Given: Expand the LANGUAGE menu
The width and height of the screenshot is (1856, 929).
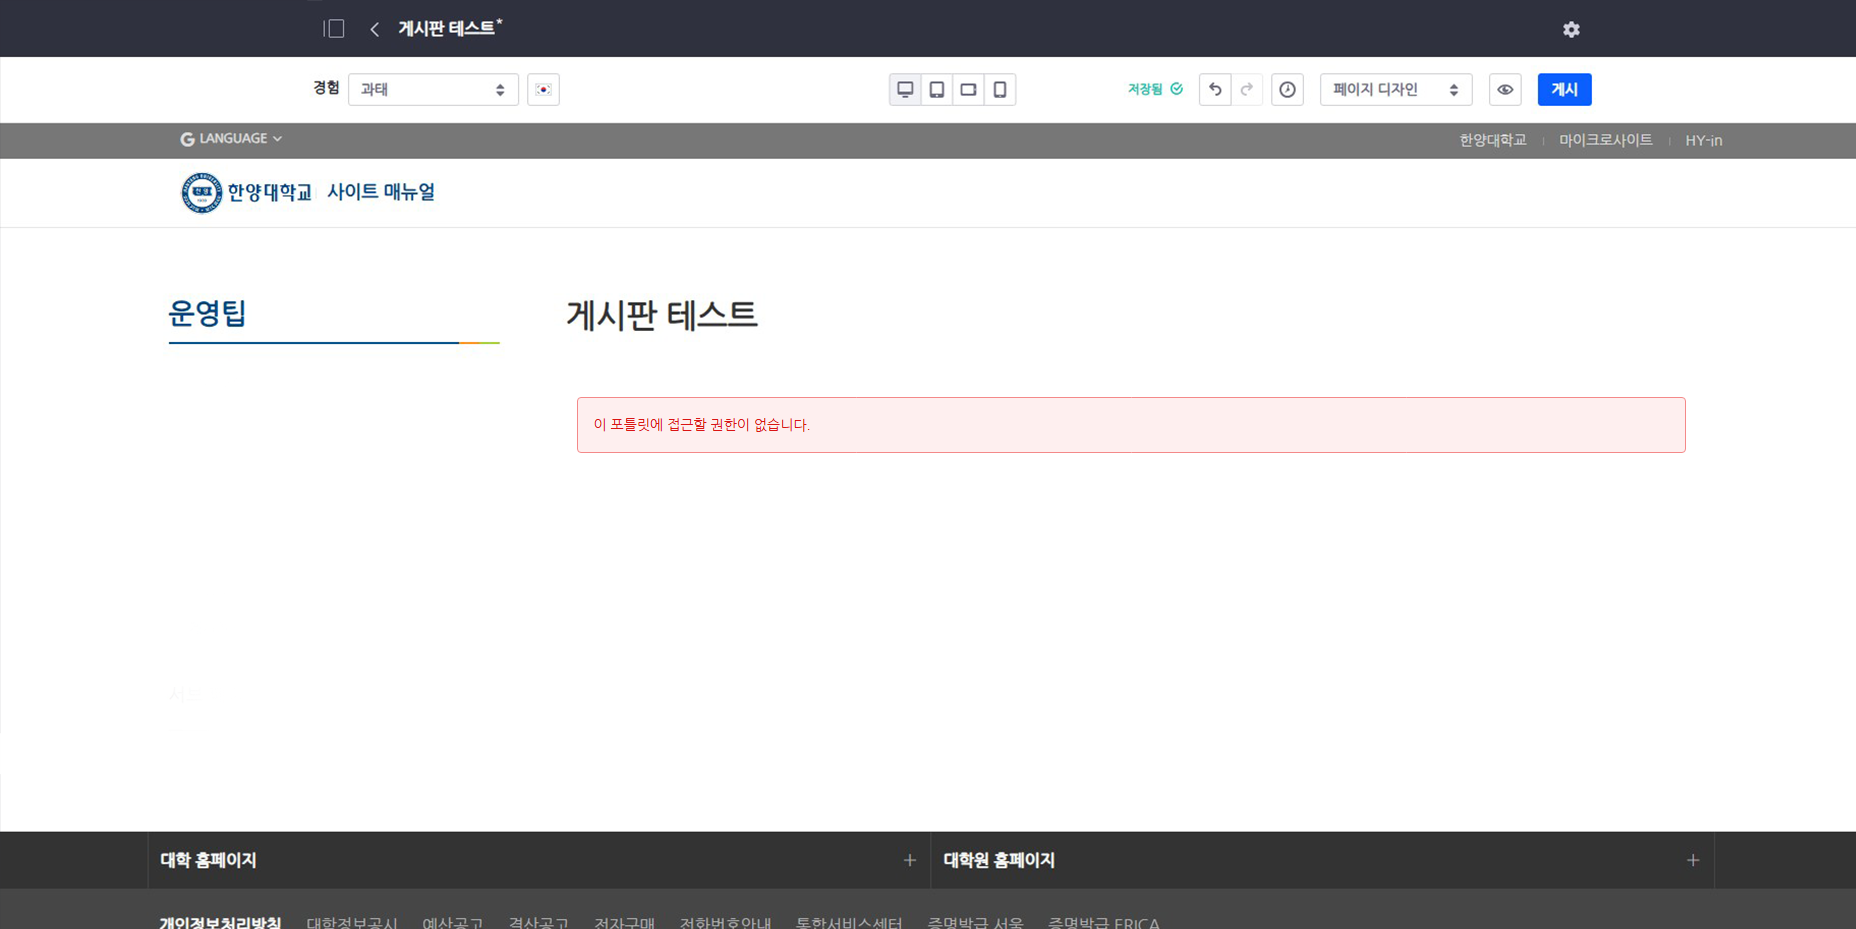Looking at the screenshot, I should 231,139.
